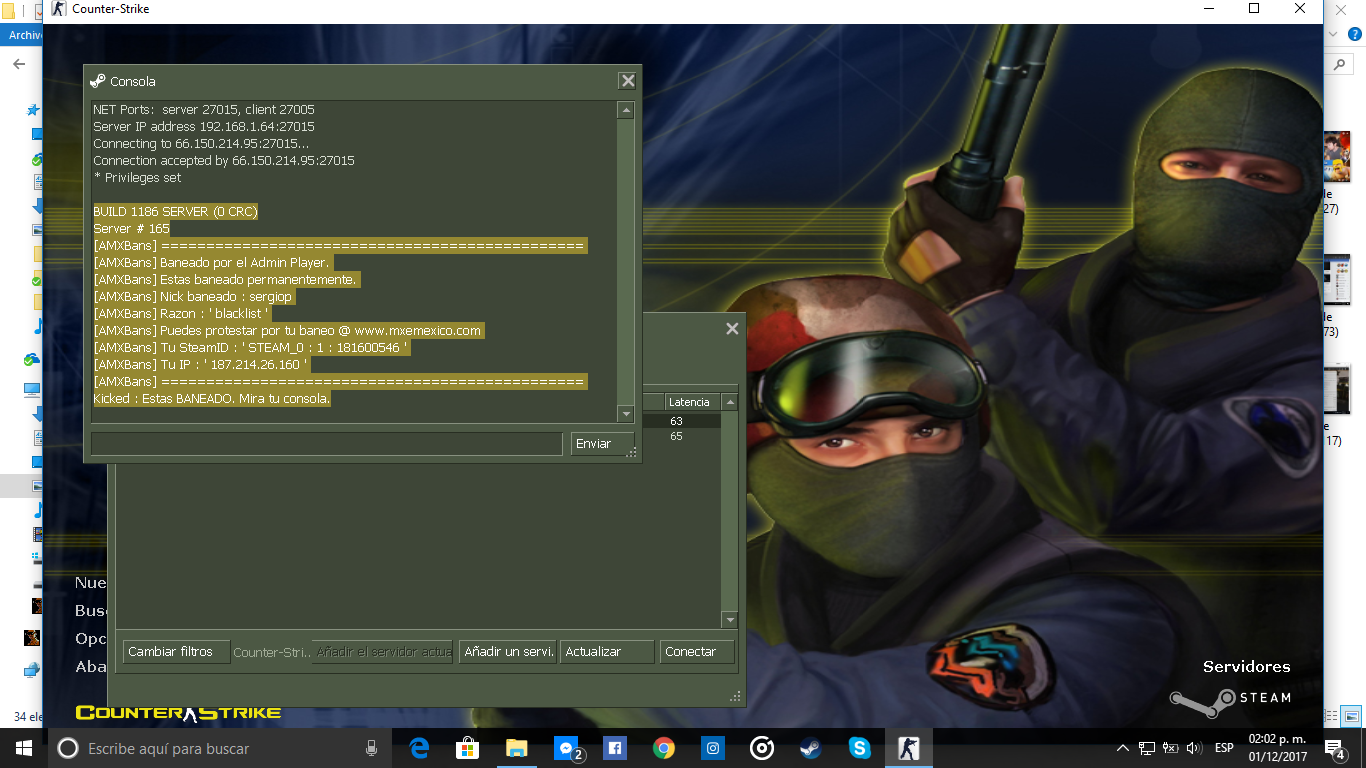Click Añadir un servidor button
The width and height of the screenshot is (1366, 768).
(x=508, y=652)
